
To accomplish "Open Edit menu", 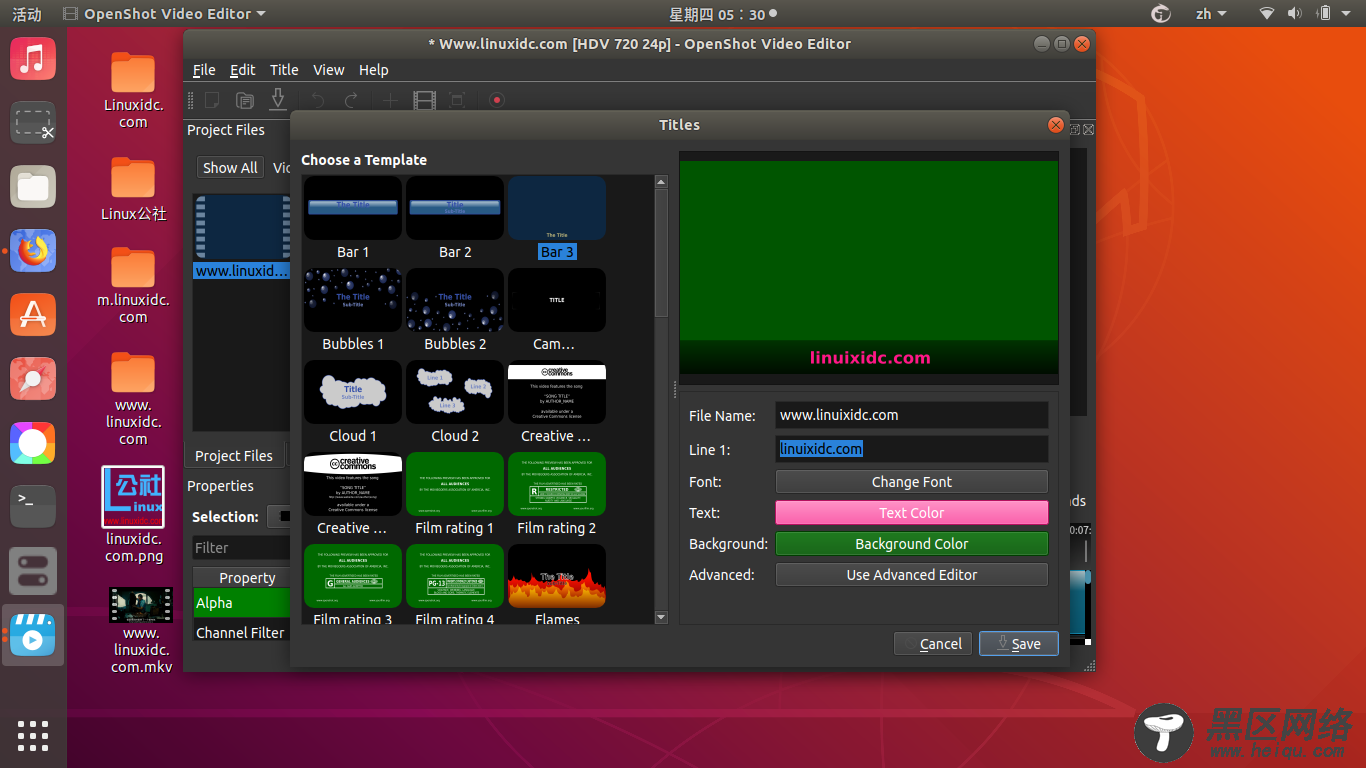I will point(243,70).
